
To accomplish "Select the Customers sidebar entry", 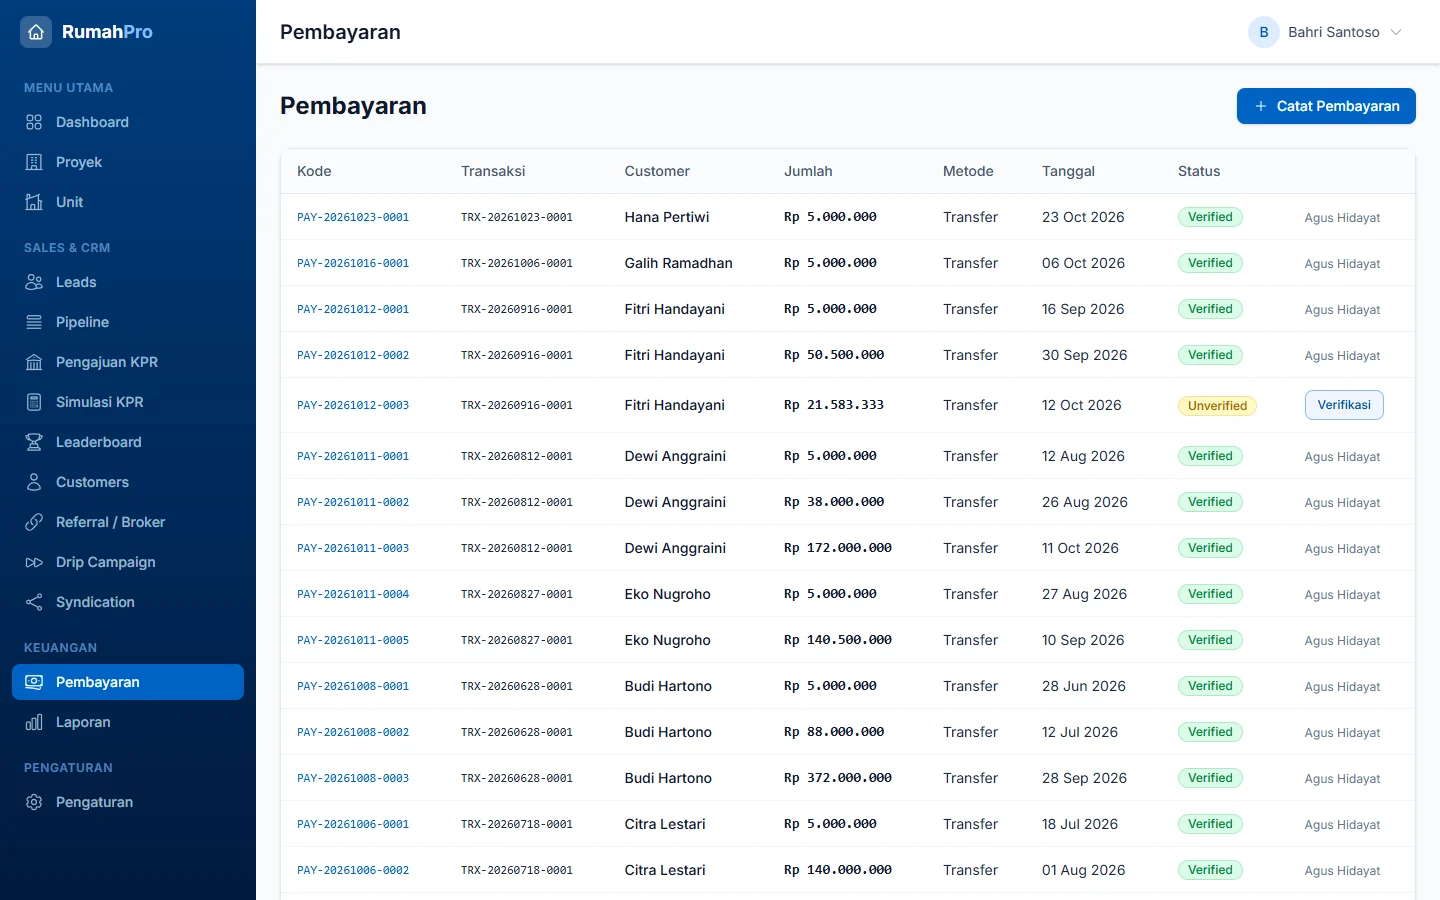I will [128, 482].
